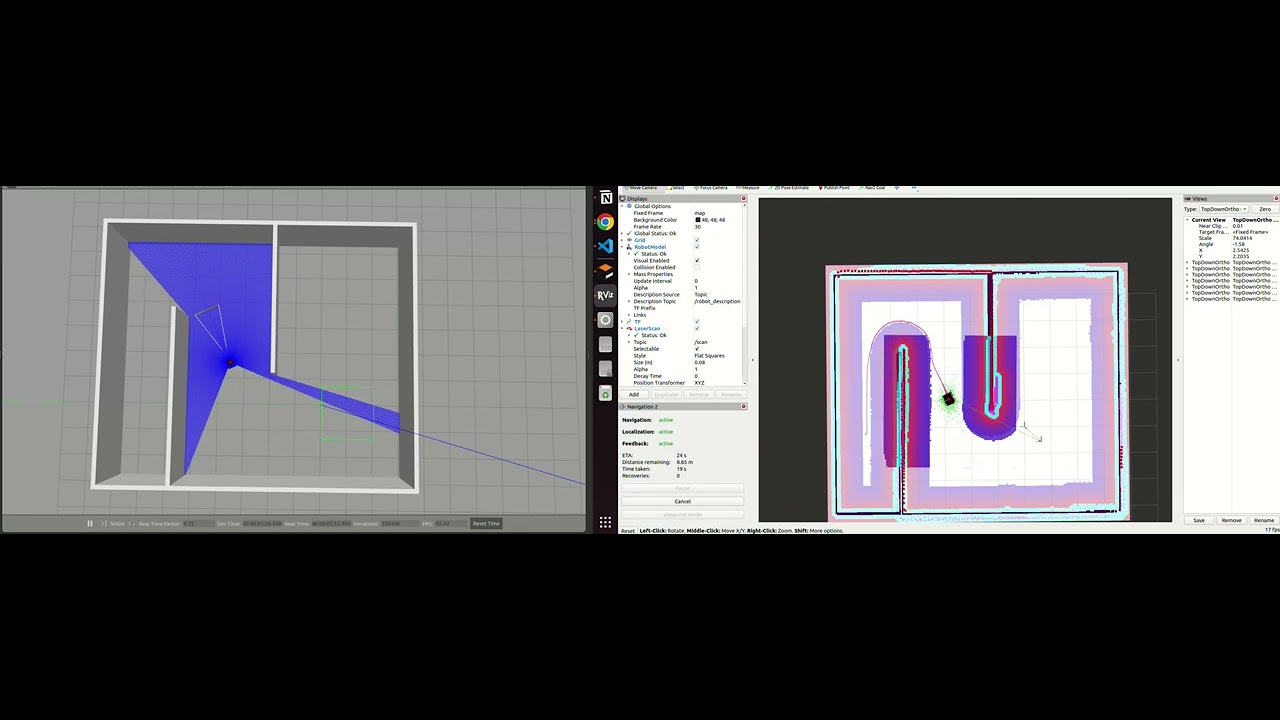The height and width of the screenshot is (720, 1280).
Task: Expand the Links tree item
Action: click(x=629, y=315)
